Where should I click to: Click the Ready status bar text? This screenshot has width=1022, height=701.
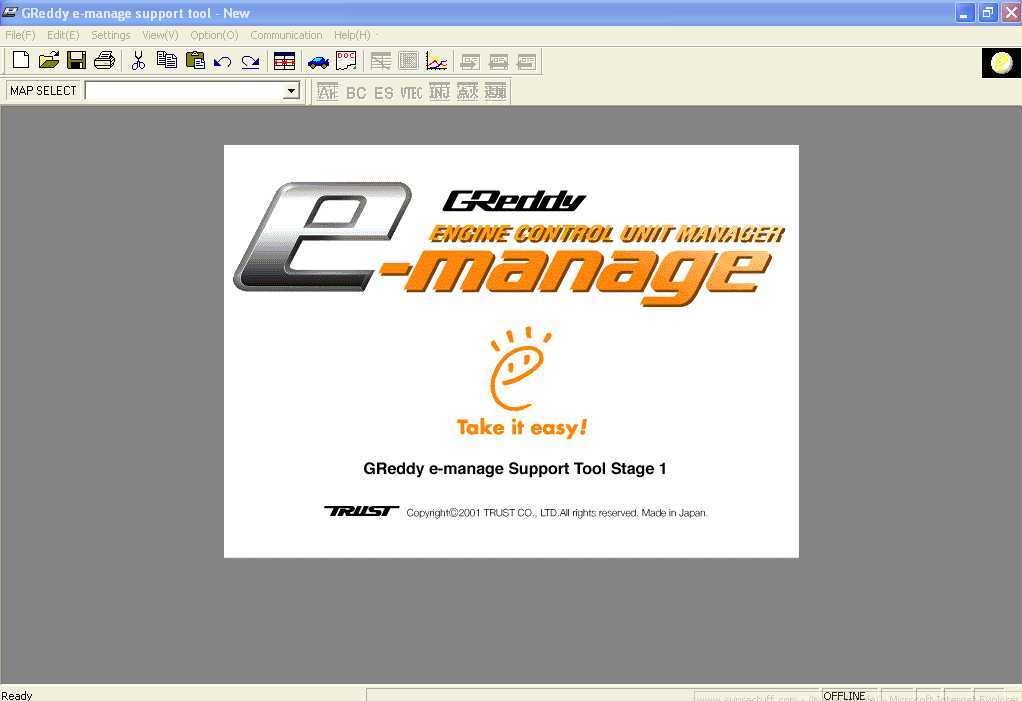(x=17, y=695)
